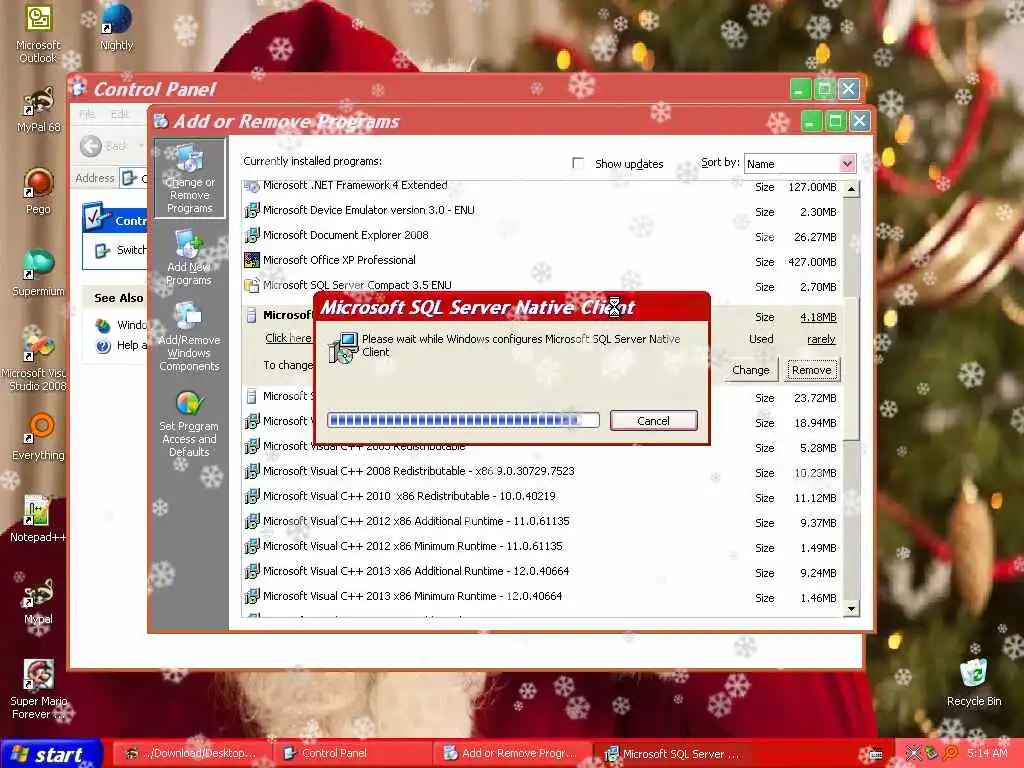1024x768 pixels.
Task: Switch to Download/Desktop taskbar button
Action: pos(193,754)
